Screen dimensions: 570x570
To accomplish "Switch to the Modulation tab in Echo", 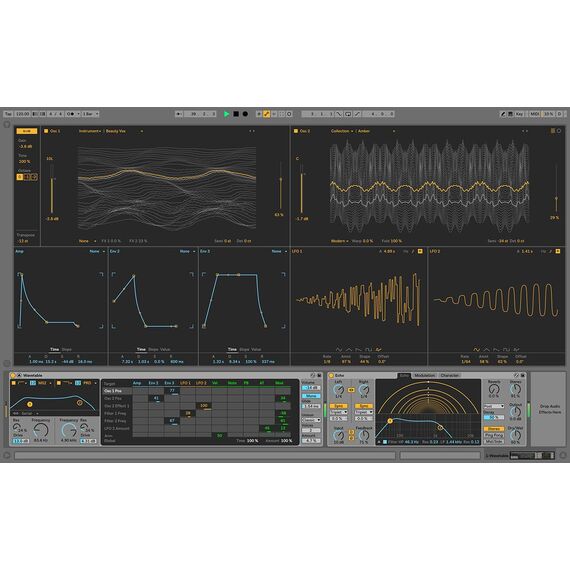I will [424, 375].
